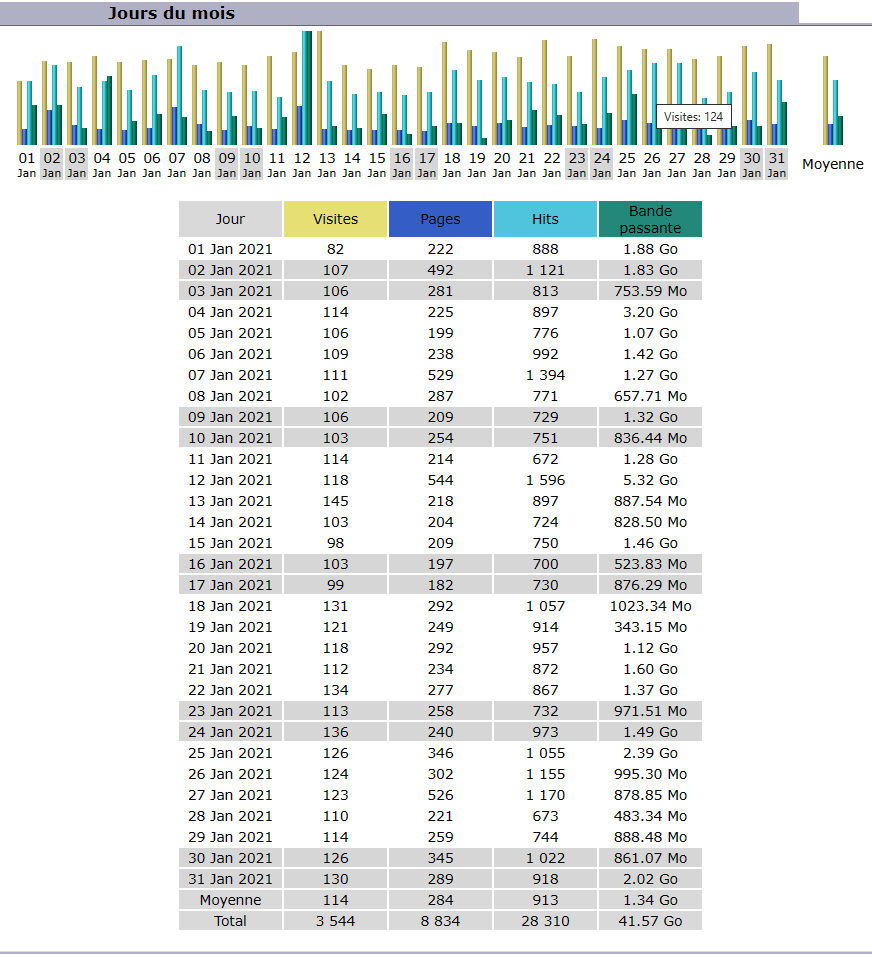Image resolution: width=872 pixels, height=957 pixels.
Task: Click the "Visites: 124" tooltip
Action: (694, 117)
